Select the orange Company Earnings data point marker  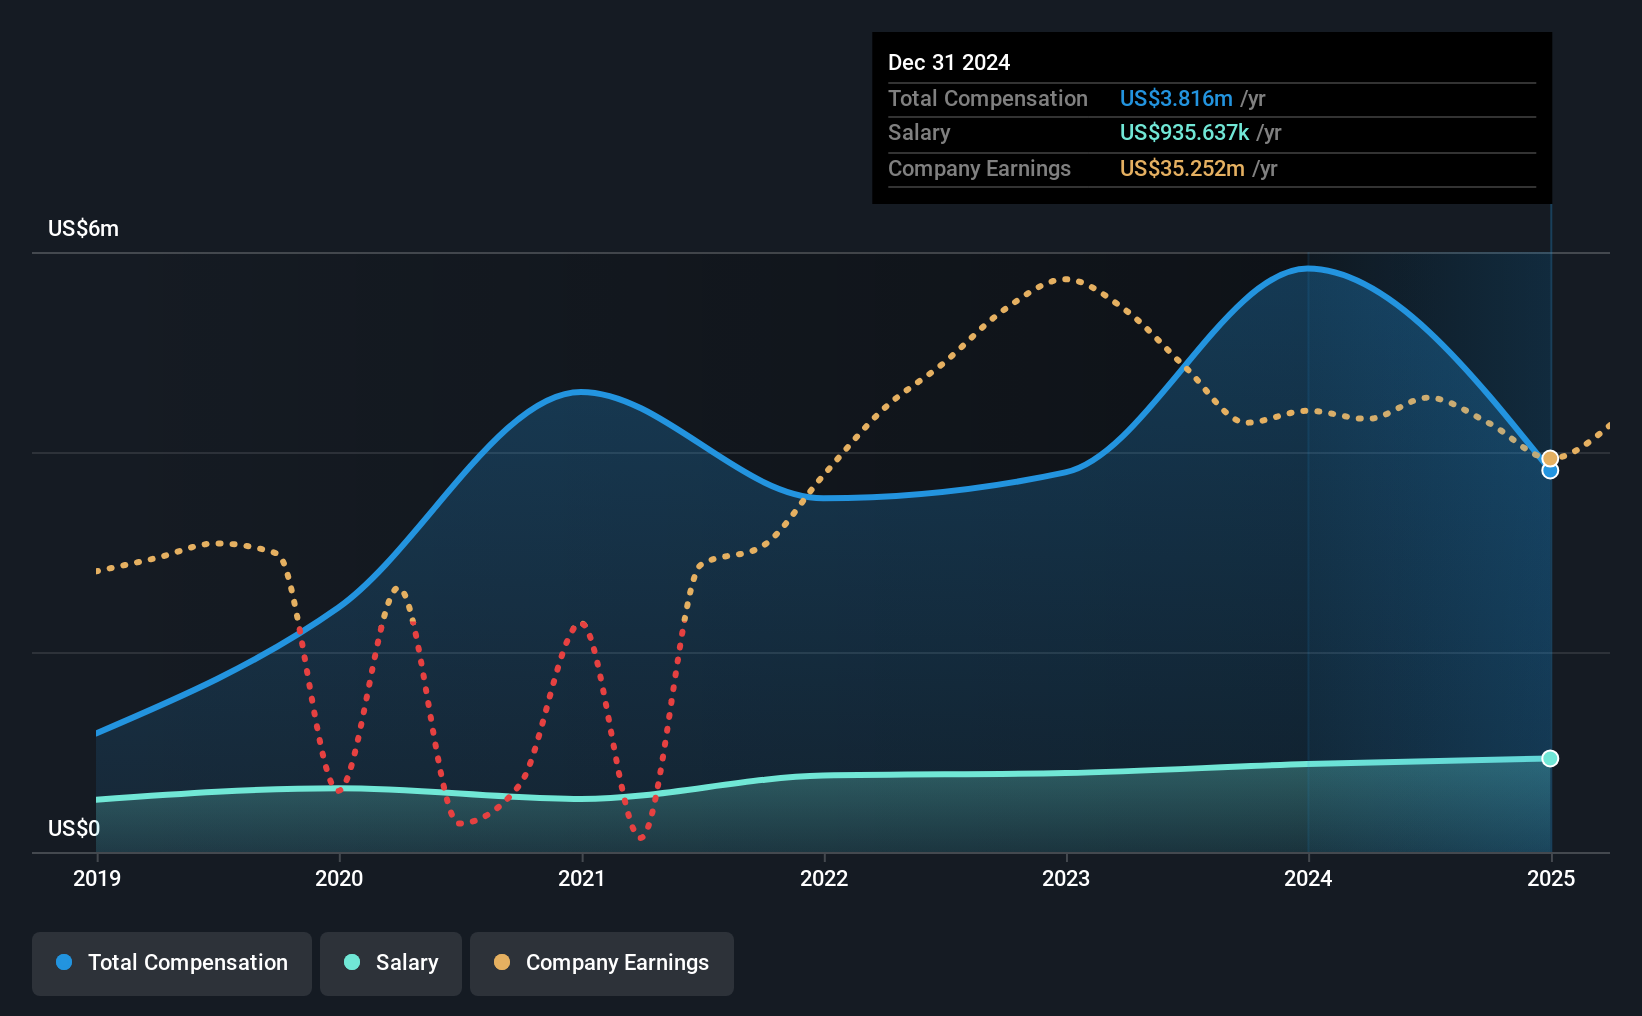[x=1550, y=459]
